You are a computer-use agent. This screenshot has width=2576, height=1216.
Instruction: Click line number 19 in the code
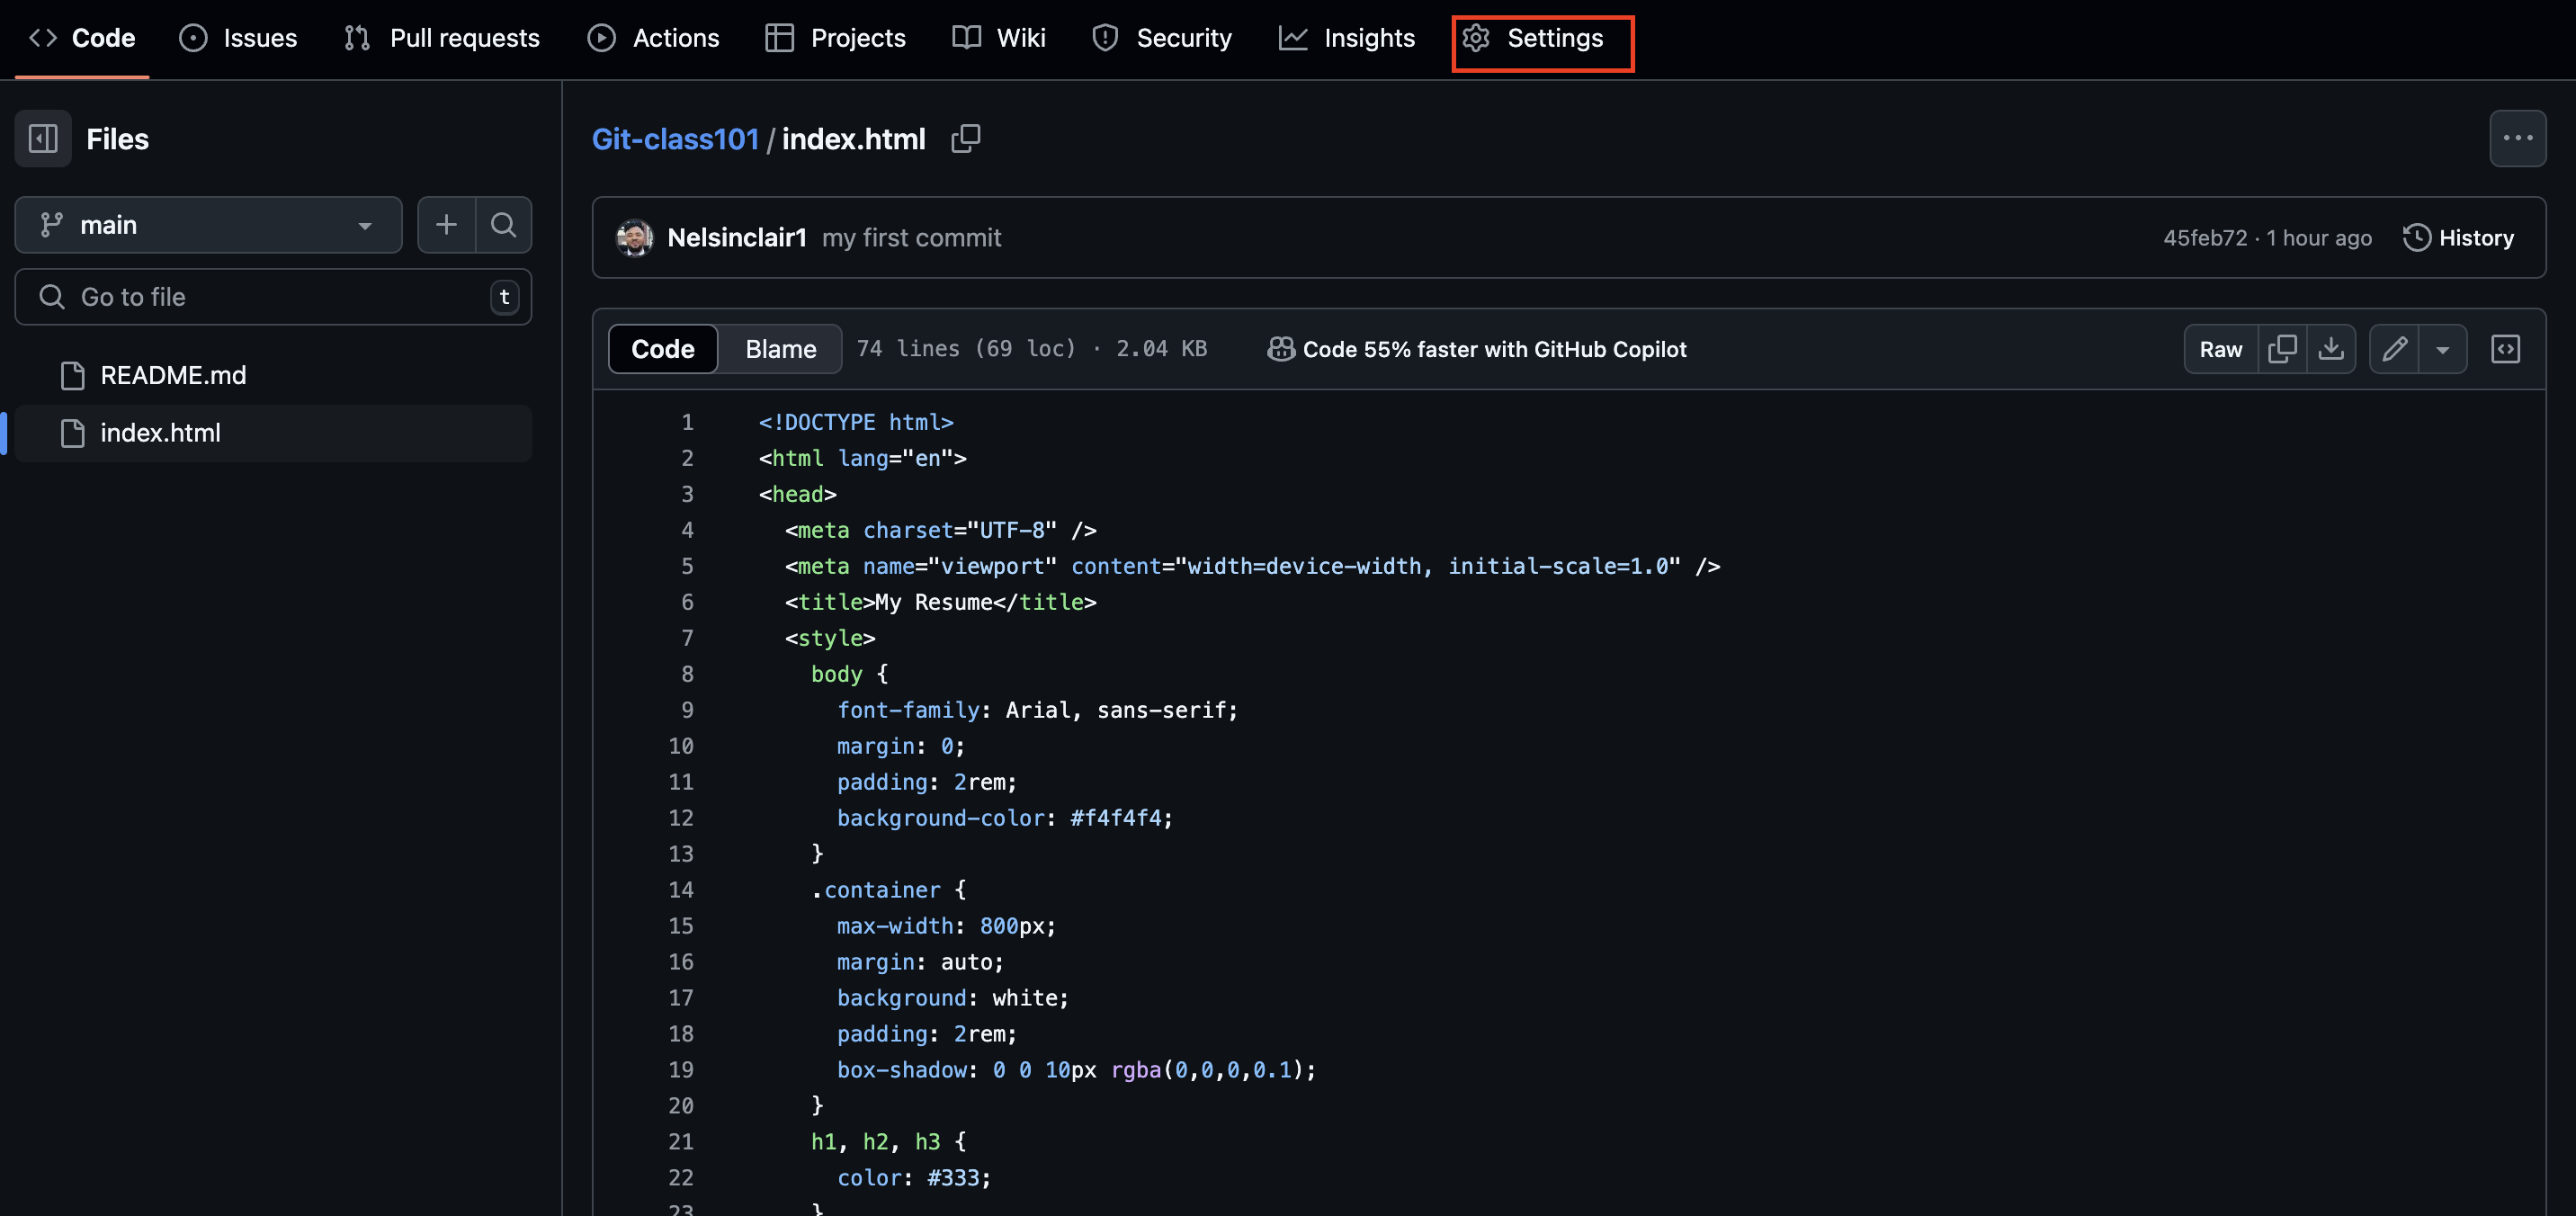[681, 1070]
